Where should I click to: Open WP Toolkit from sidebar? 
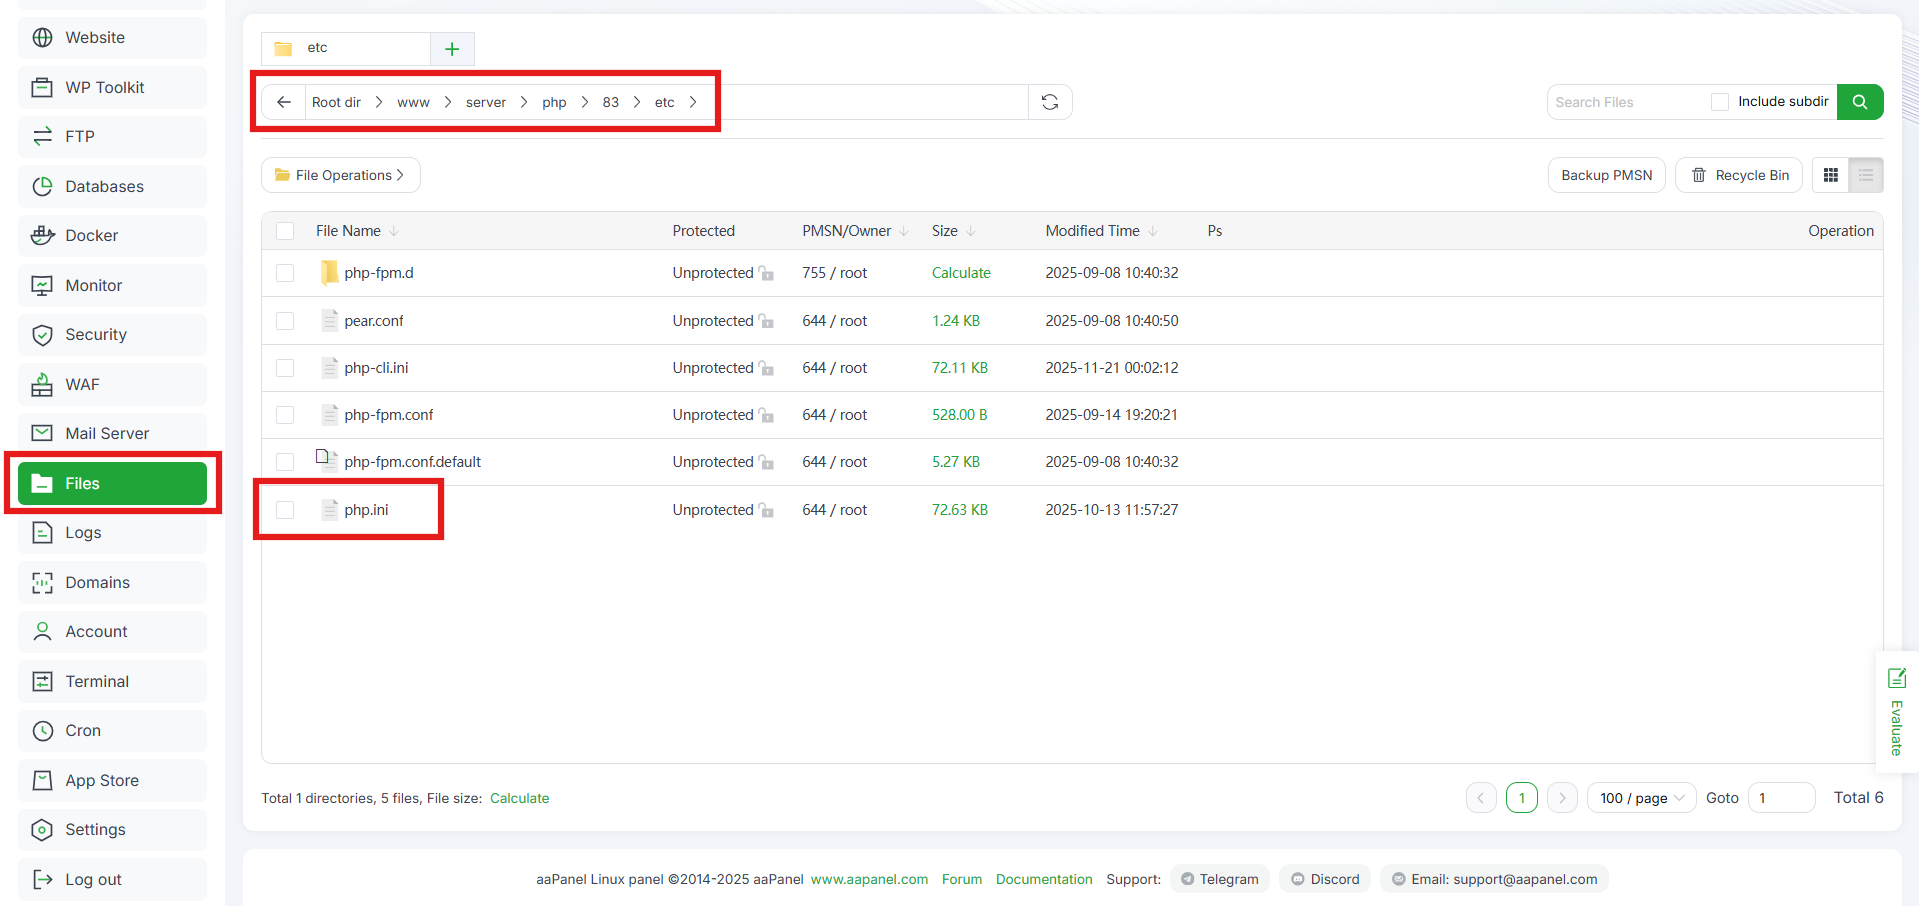click(x=112, y=88)
